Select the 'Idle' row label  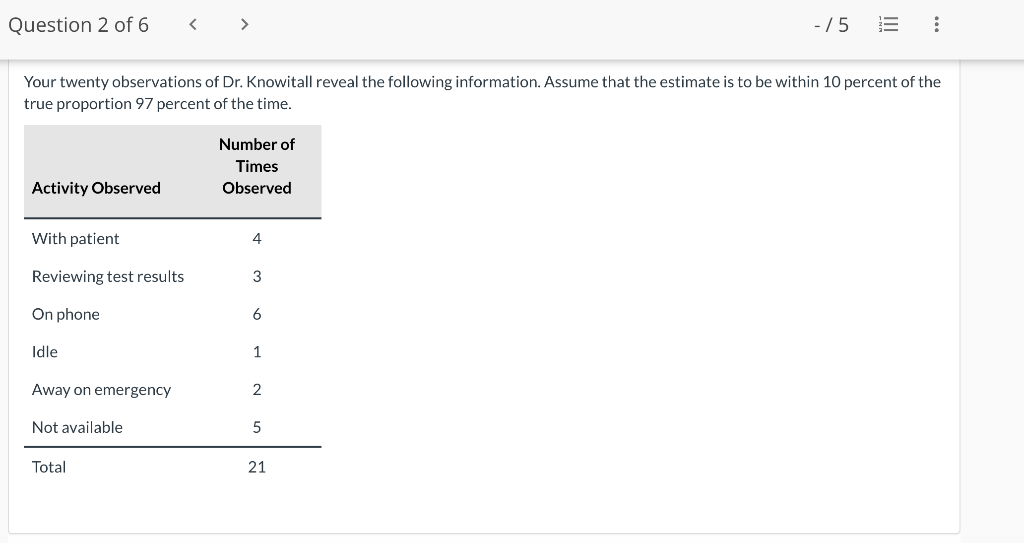click(45, 352)
